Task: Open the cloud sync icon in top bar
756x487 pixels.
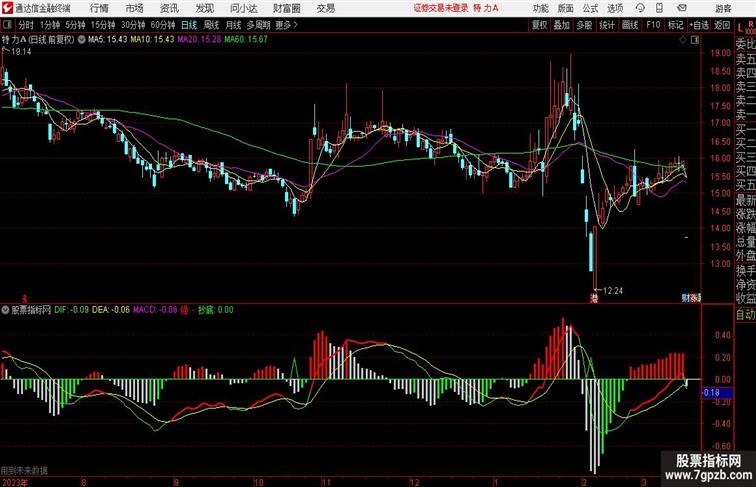Action: click(640, 8)
